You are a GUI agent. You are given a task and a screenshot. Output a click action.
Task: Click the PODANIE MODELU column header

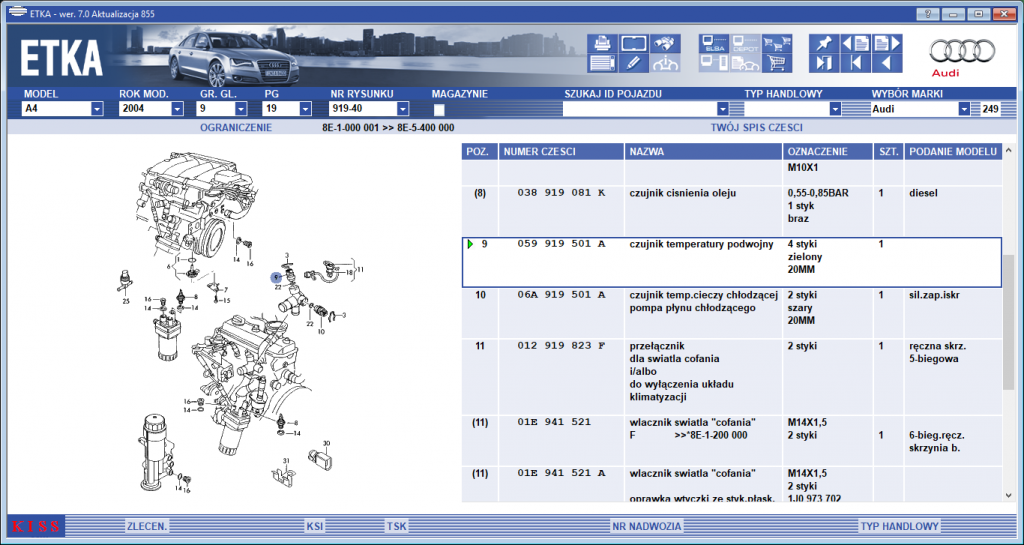click(x=953, y=151)
